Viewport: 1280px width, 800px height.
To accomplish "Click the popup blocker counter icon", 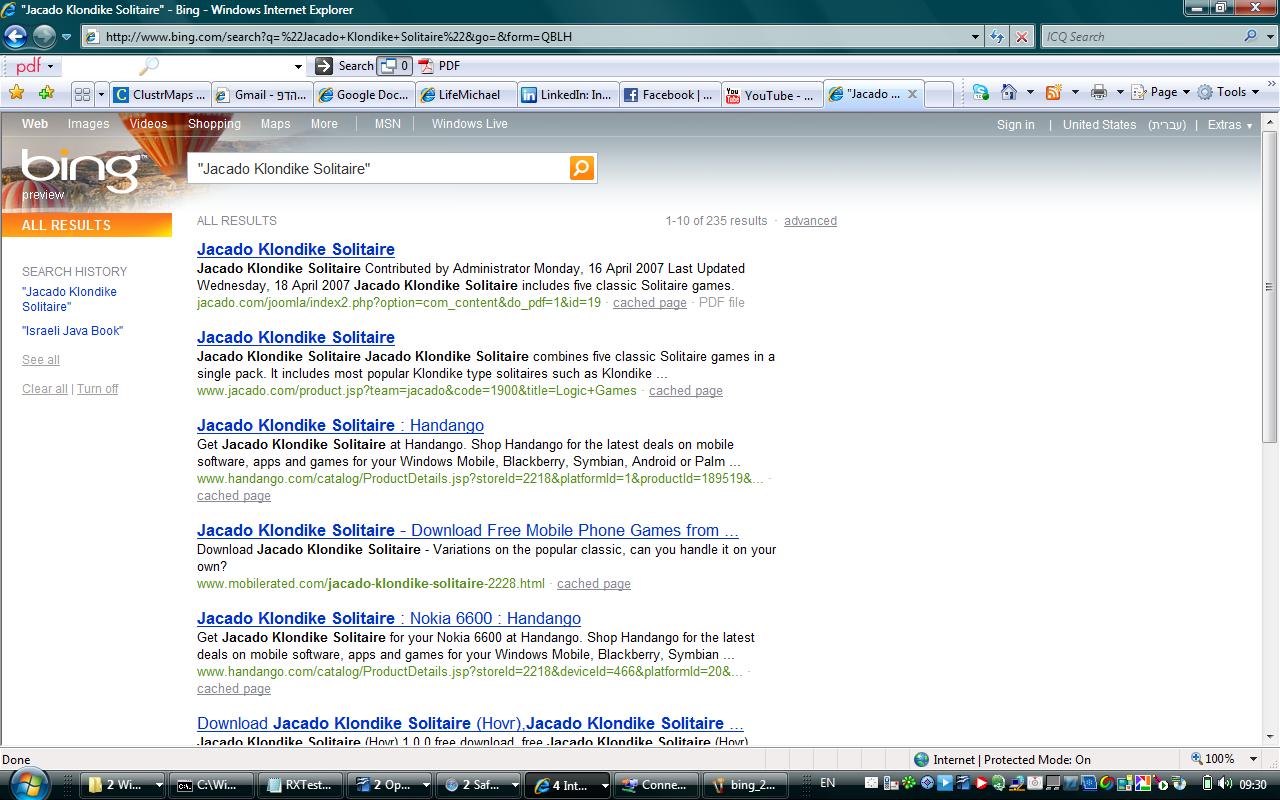I will click(x=395, y=66).
